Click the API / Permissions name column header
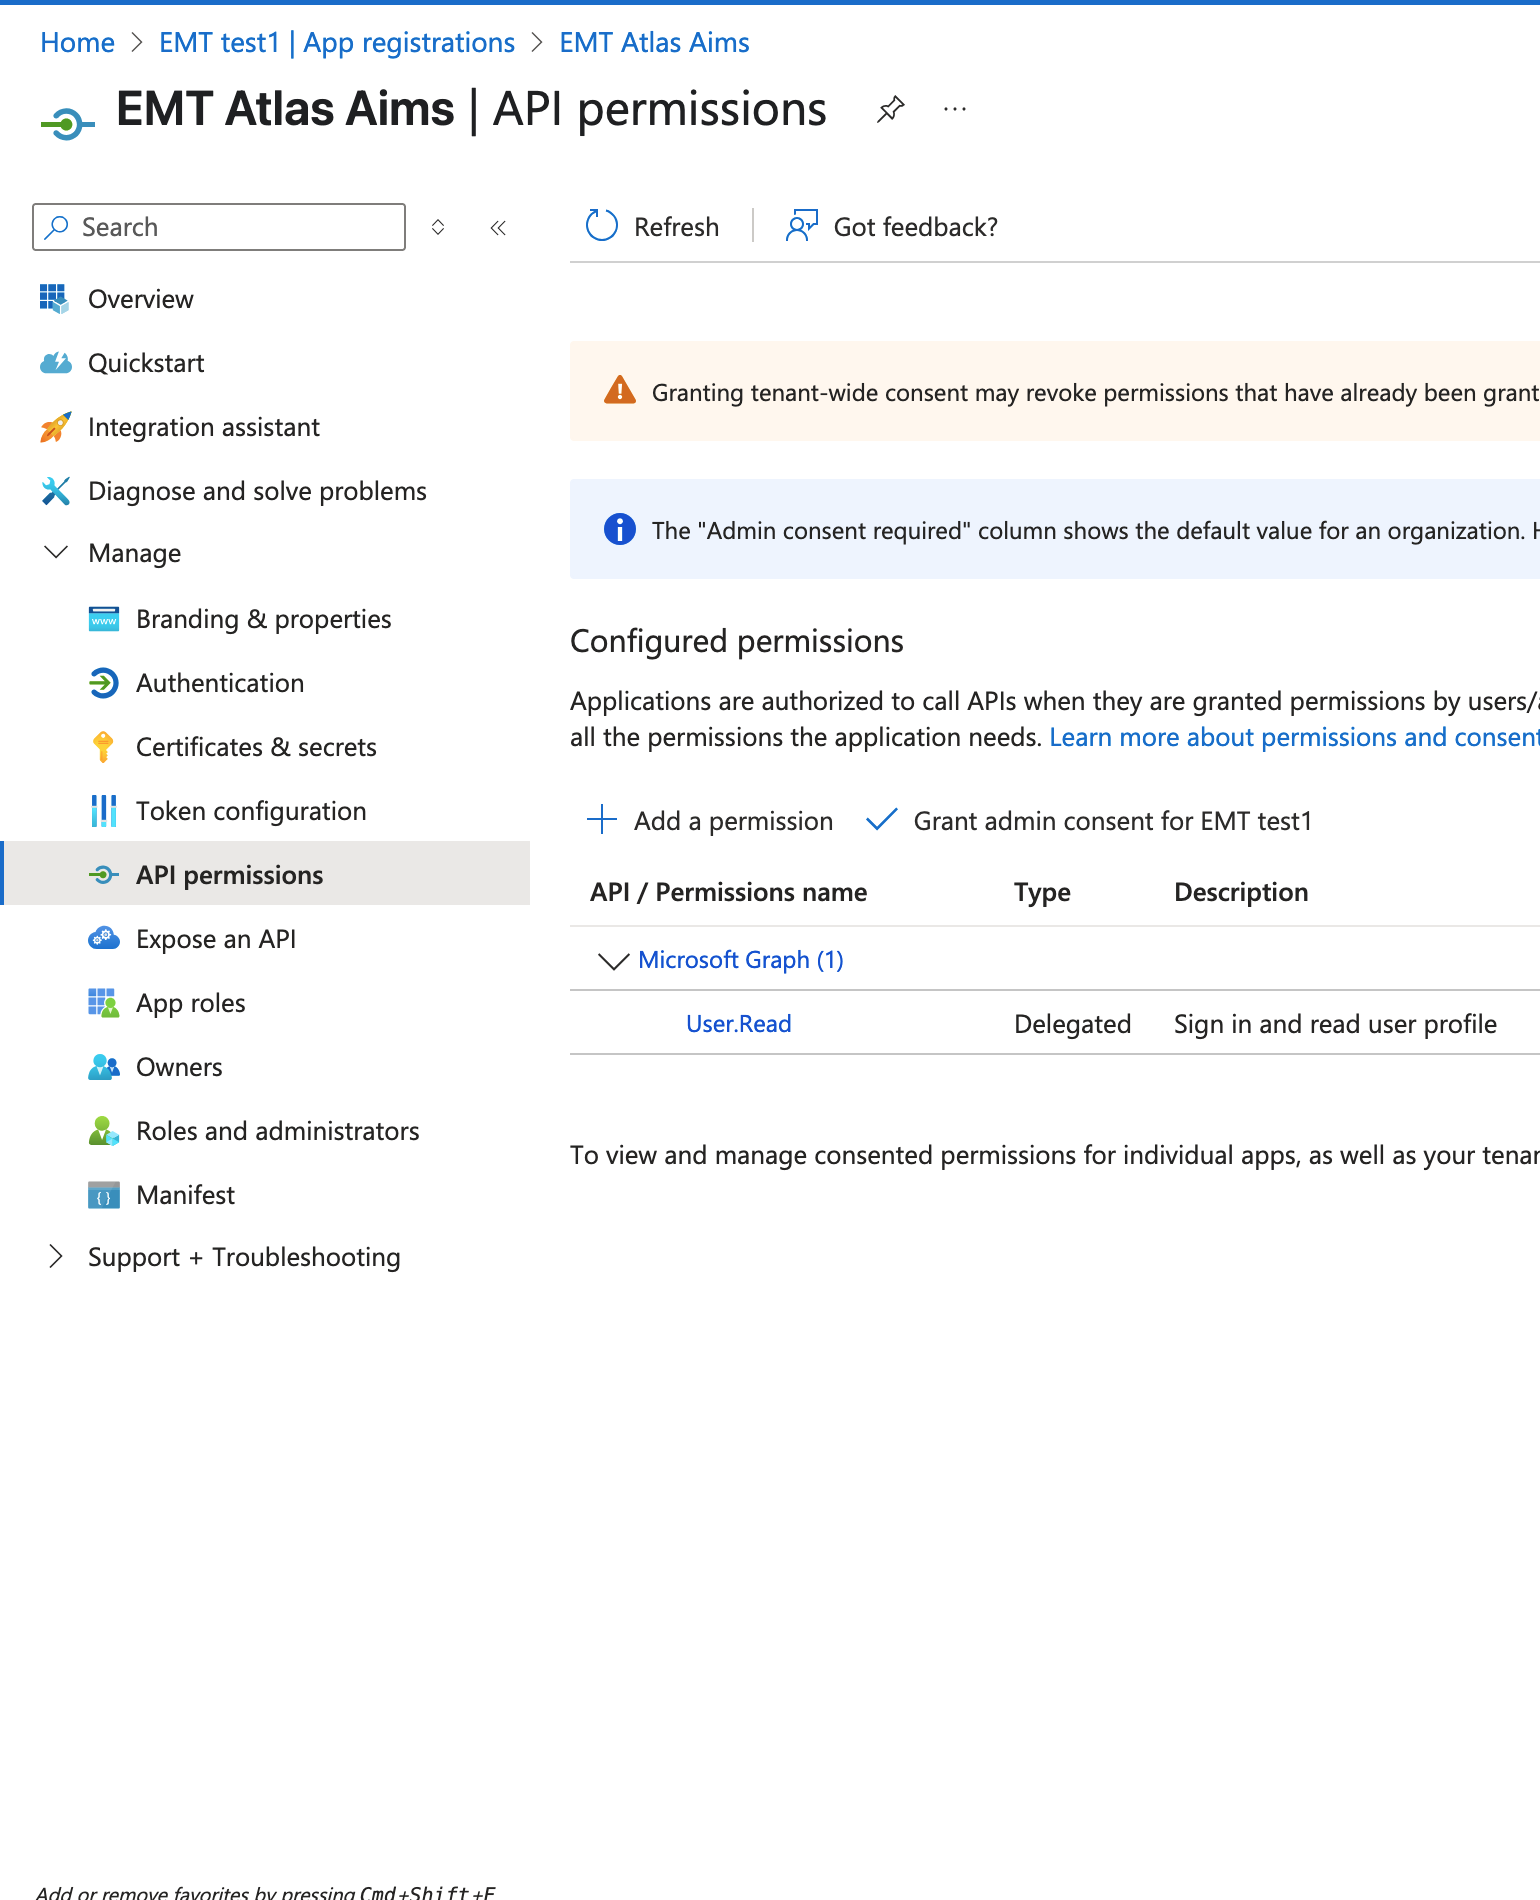 point(729,892)
